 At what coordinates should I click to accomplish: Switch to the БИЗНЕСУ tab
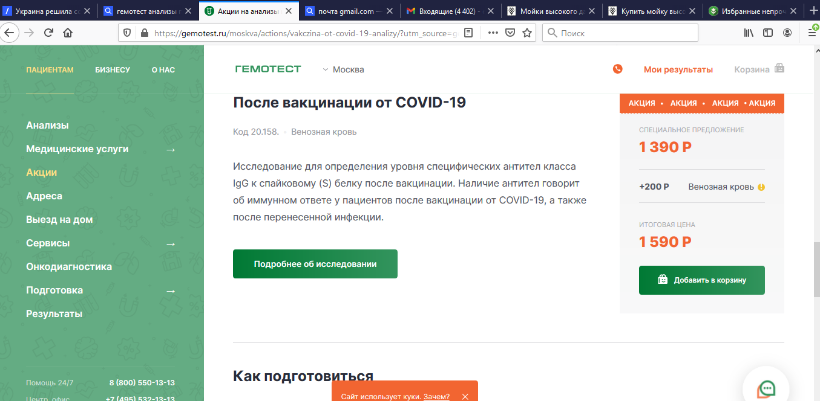[112, 70]
